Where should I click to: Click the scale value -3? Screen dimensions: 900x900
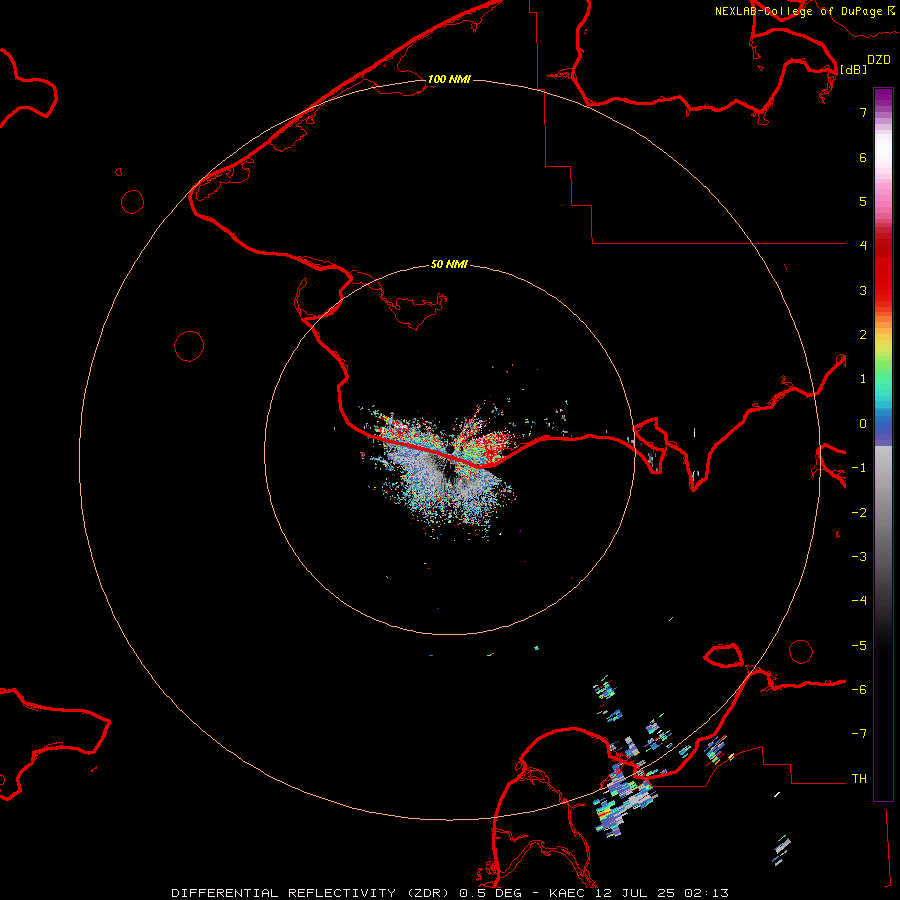pyautogui.click(x=859, y=557)
